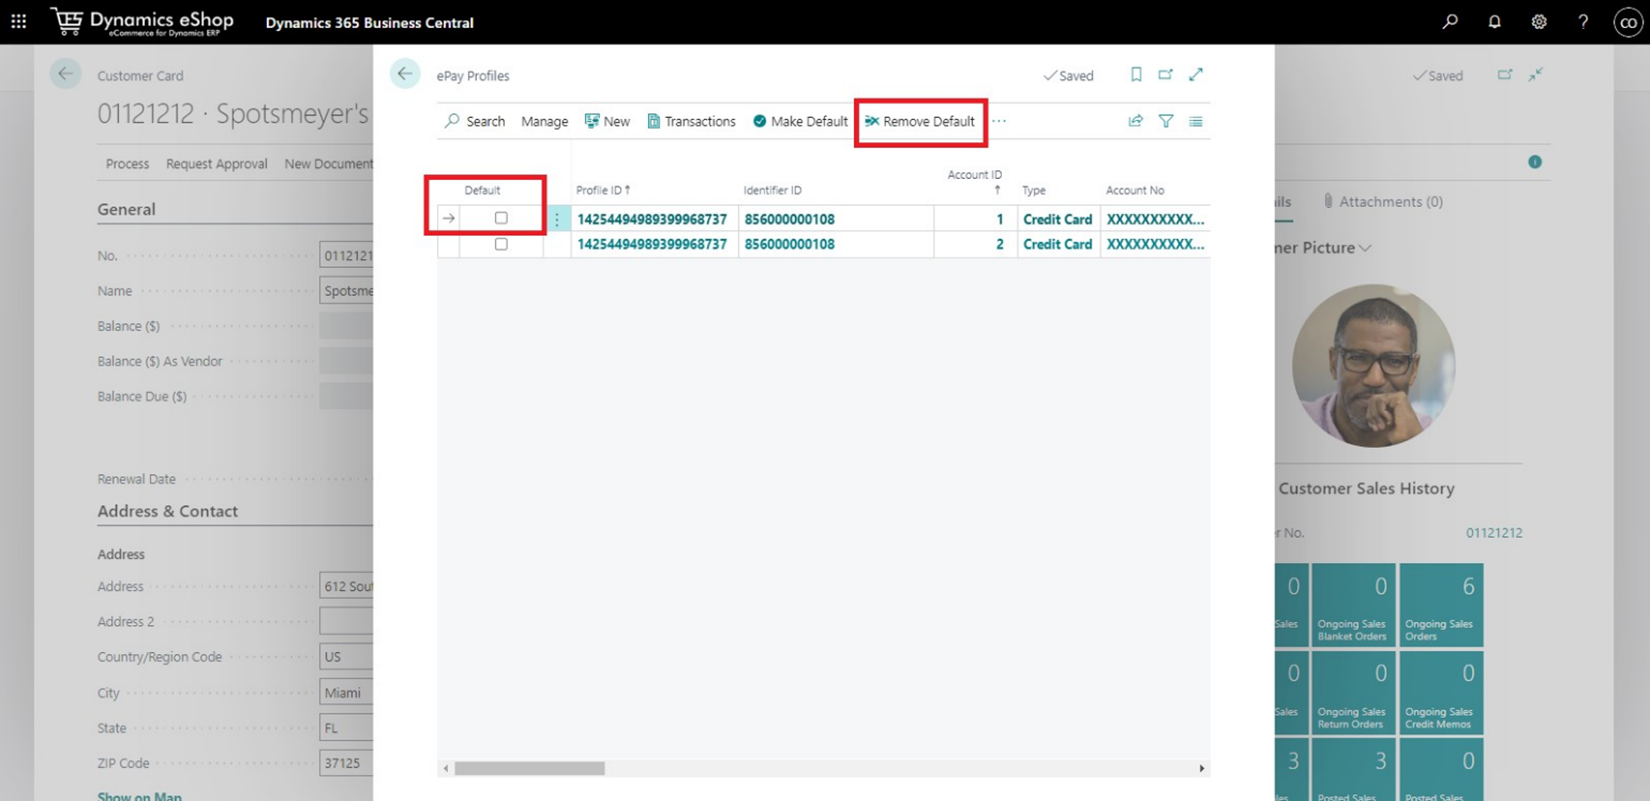Click the share icon in ePay toolbar
Image resolution: width=1650 pixels, height=801 pixels.
1136,121
